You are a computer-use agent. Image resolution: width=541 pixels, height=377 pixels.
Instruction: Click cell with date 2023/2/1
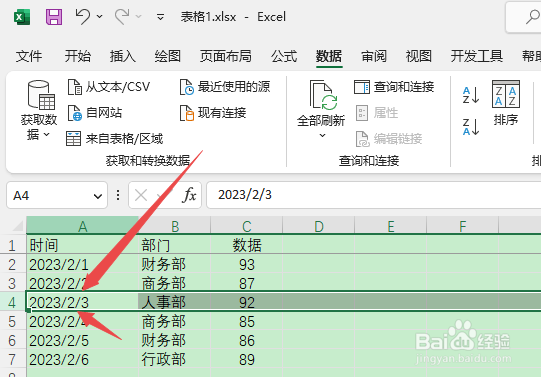(x=82, y=265)
